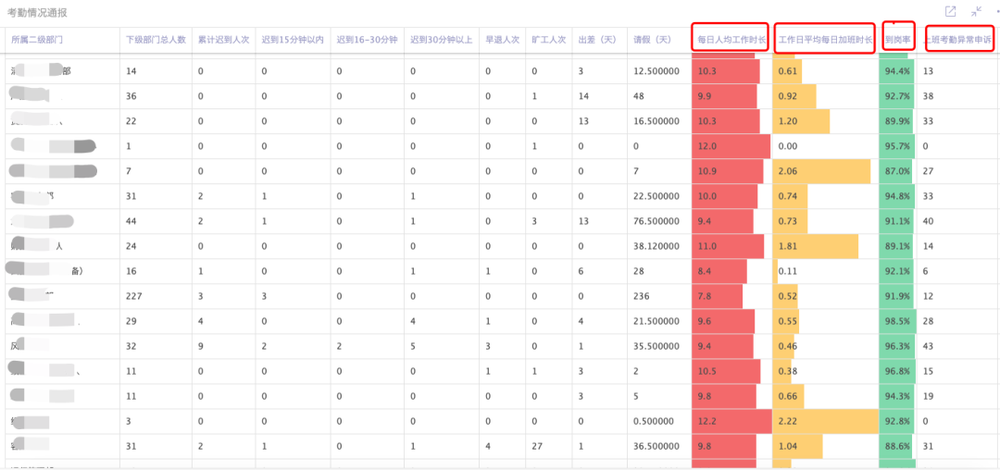Click the green bar showing 98.5% attendance
This screenshot has height=470, width=1000.
point(897,320)
